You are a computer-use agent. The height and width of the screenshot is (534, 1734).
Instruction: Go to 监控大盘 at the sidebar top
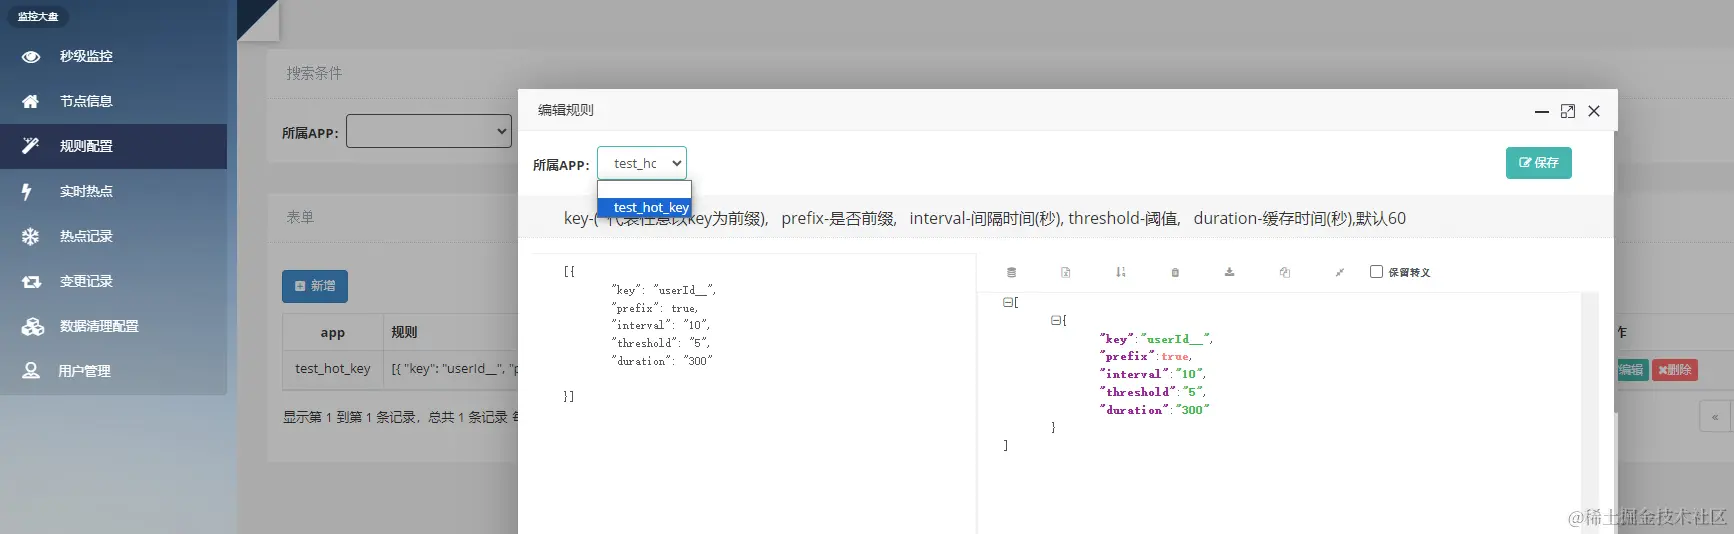pyautogui.click(x=38, y=17)
